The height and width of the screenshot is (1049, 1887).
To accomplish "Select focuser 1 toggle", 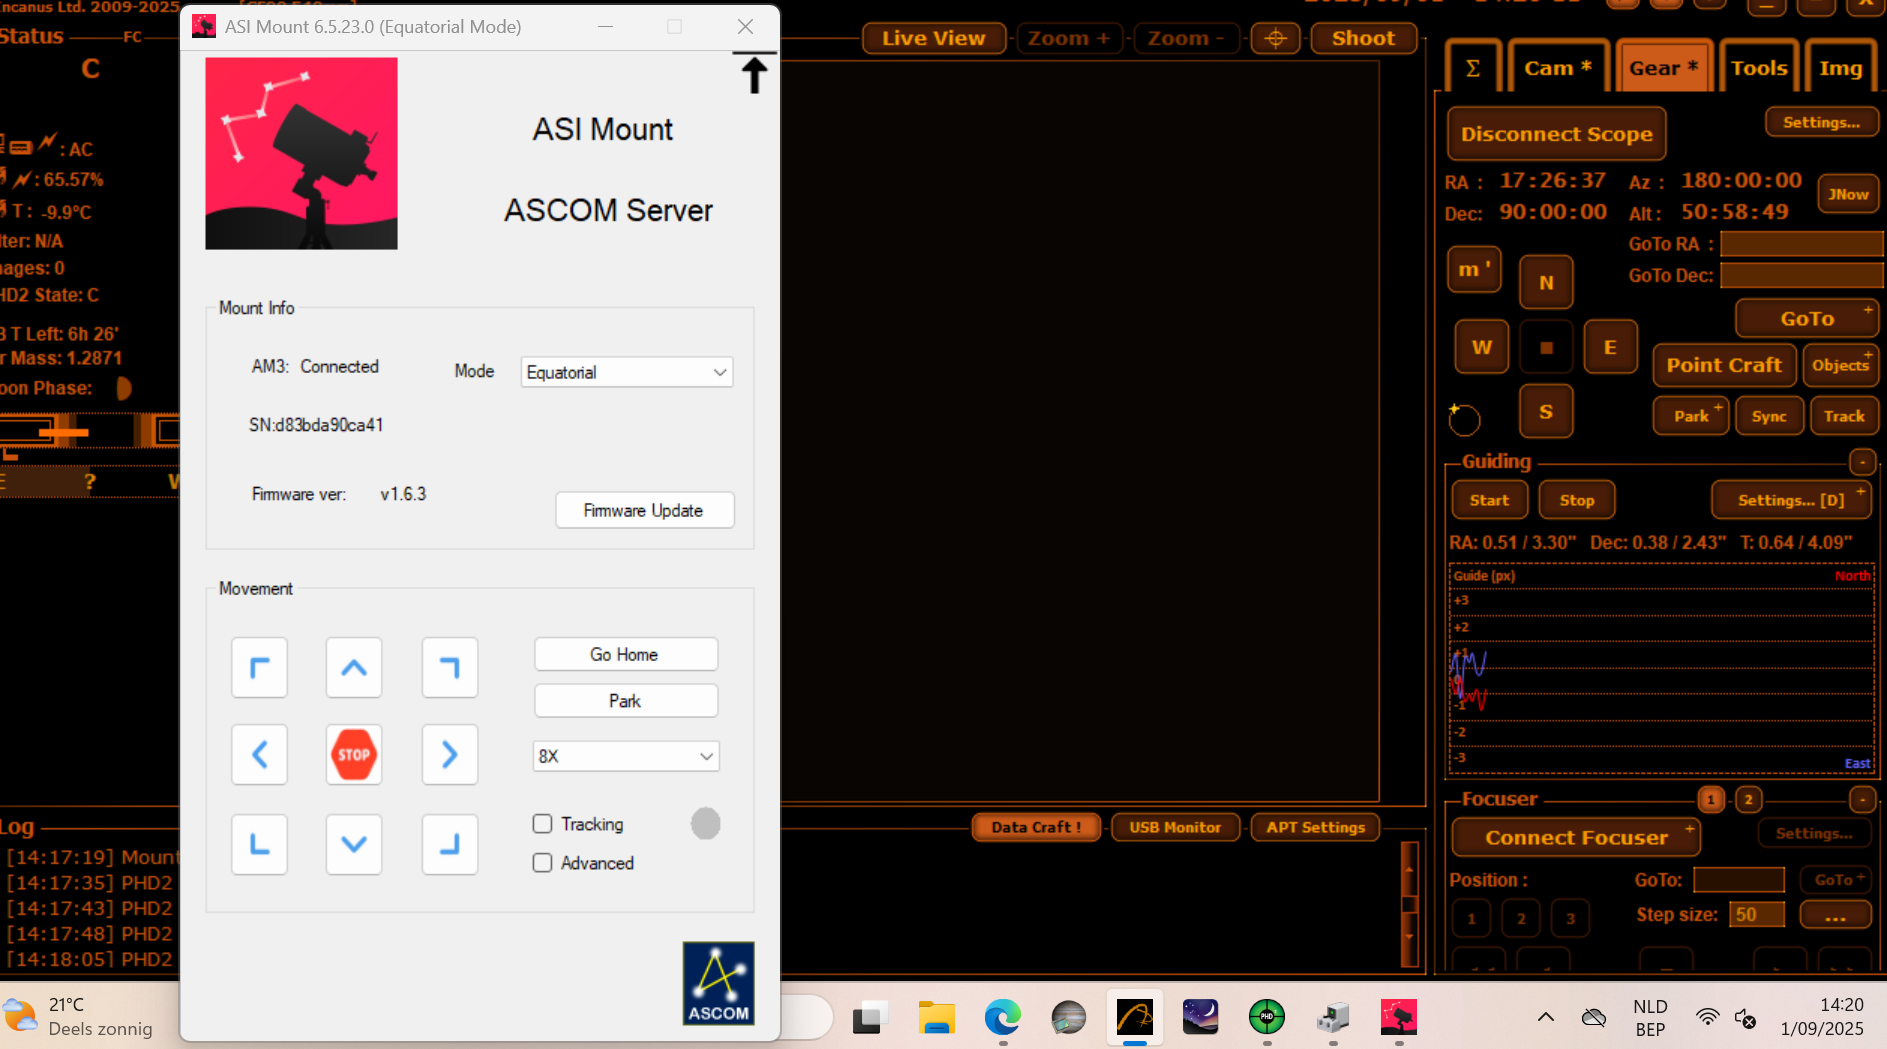I will click(1711, 799).
